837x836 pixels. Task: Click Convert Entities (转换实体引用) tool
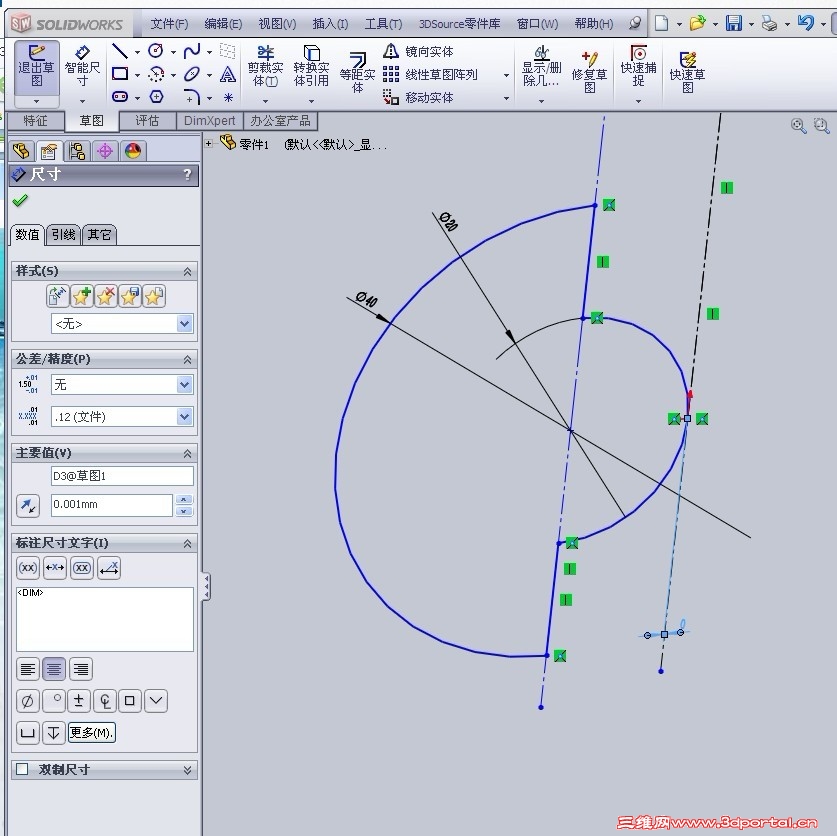coord(311,66)
